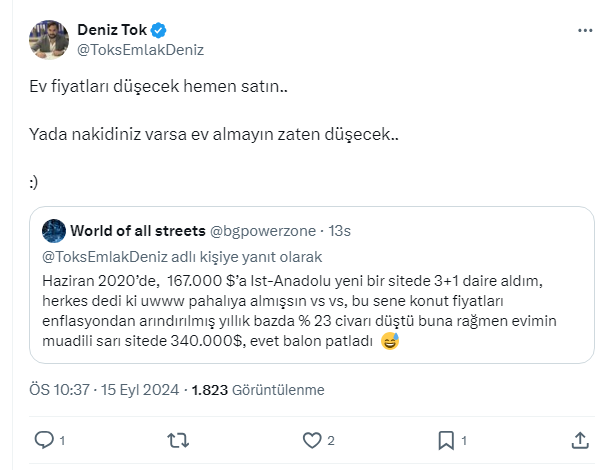The width and height of the screenshot is (600, 470).
Task: View the 1.823 Görüntülenme count
Action: [x=258, y=390]
